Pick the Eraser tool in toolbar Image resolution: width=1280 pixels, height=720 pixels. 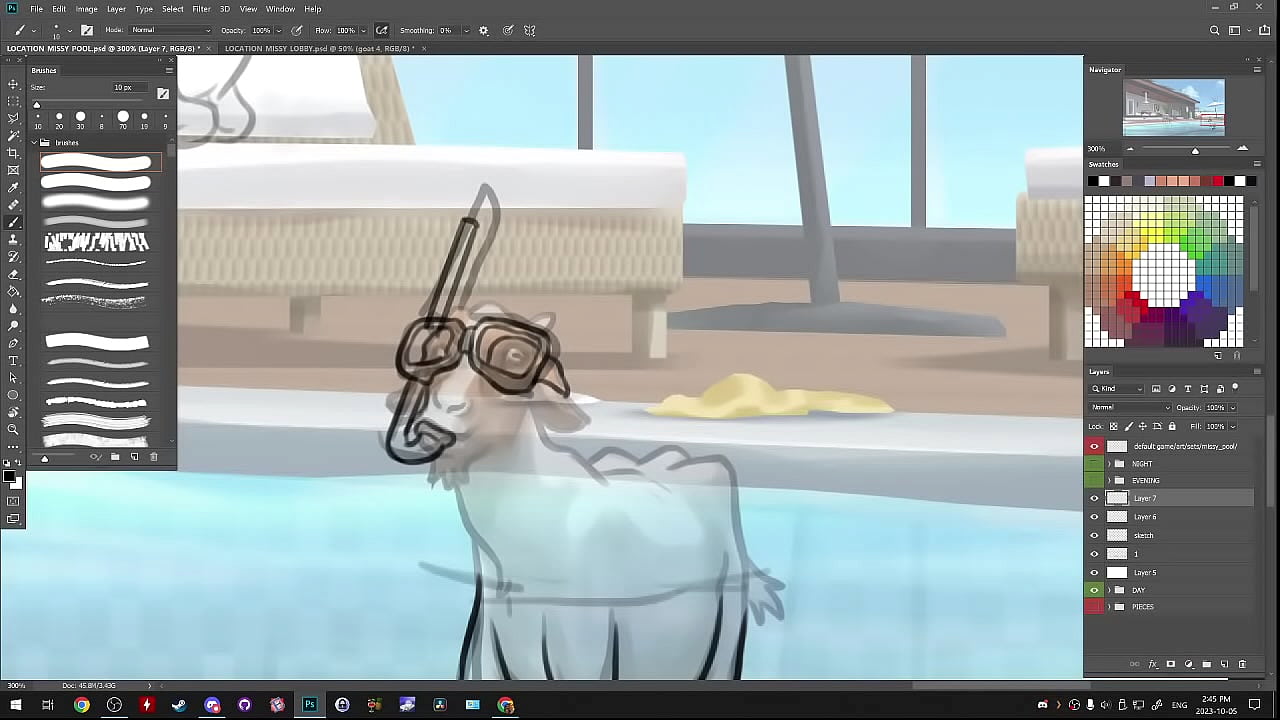13,274
